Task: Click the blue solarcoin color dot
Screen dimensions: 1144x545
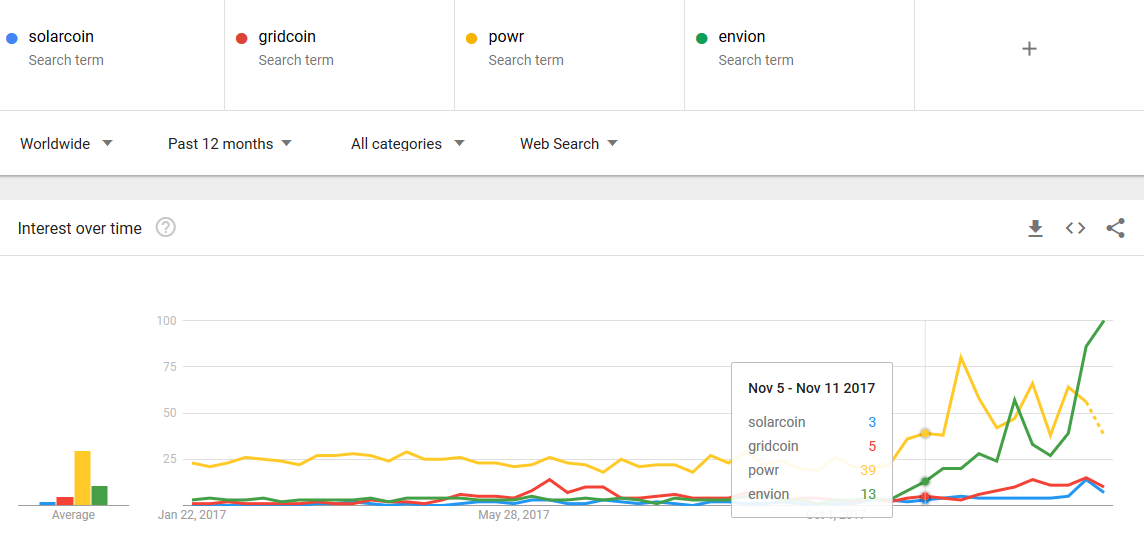Action: (x=11, y=38)
